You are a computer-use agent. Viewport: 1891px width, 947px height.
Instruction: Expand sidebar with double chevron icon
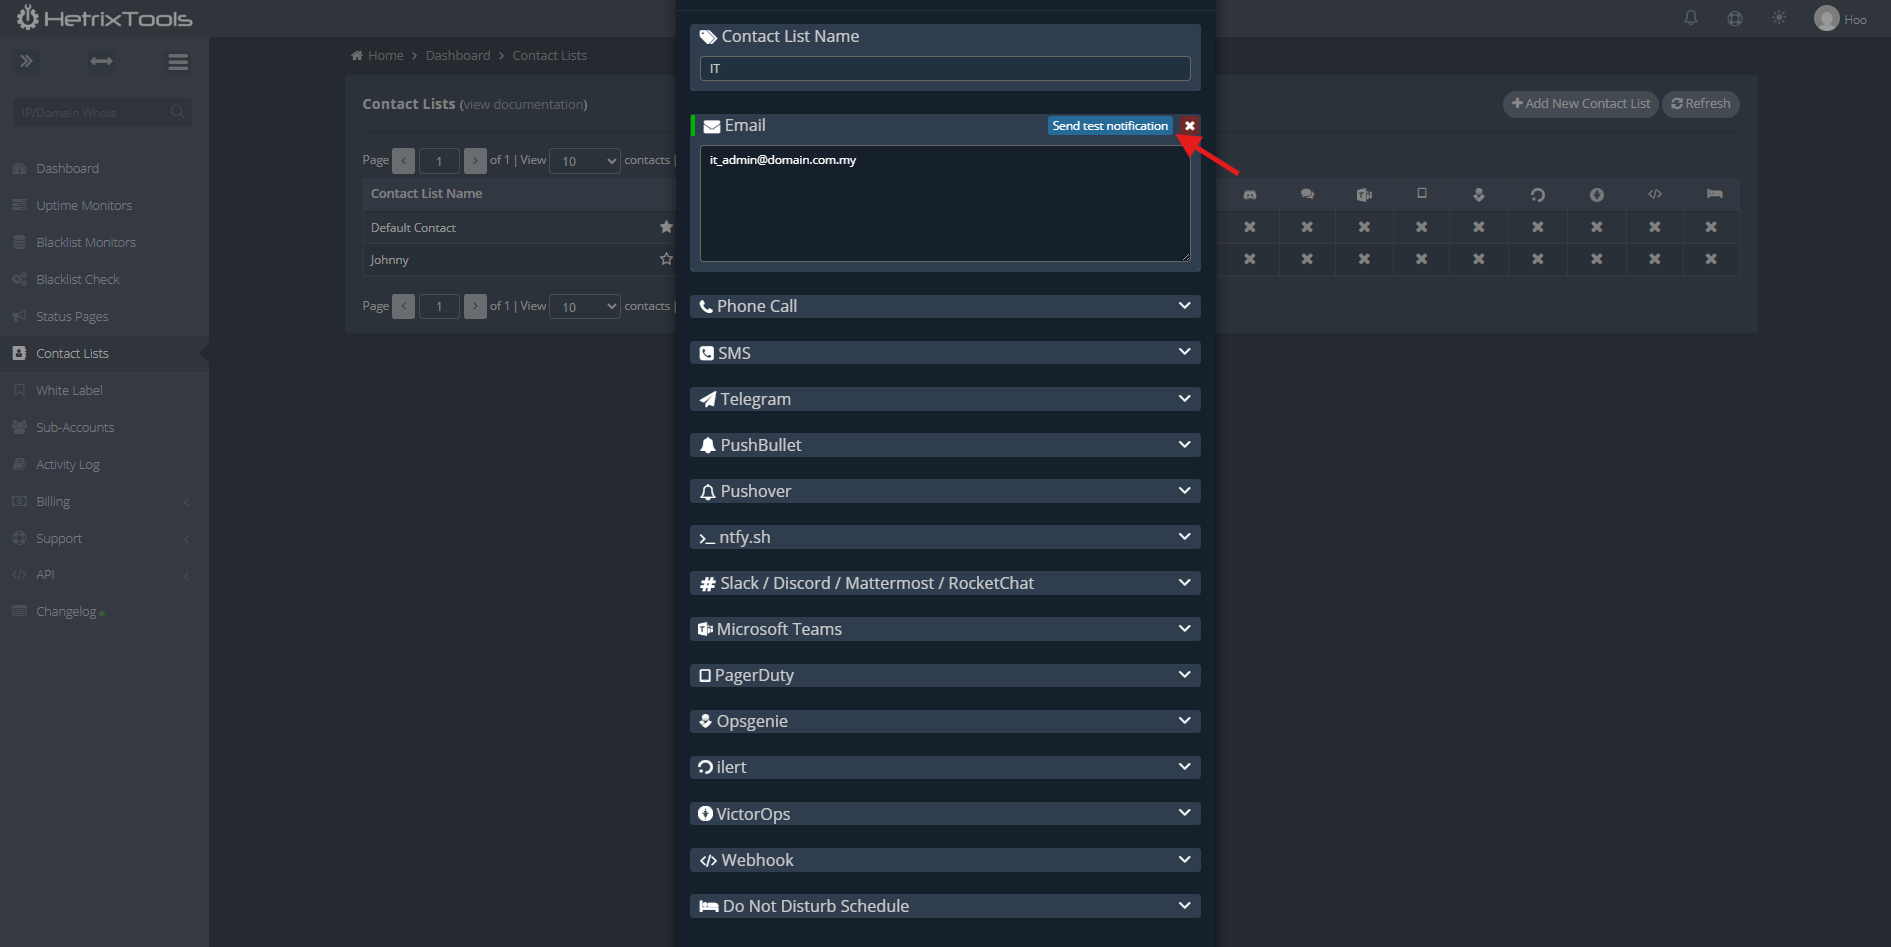pyautogui.click(x=26, y=61)
